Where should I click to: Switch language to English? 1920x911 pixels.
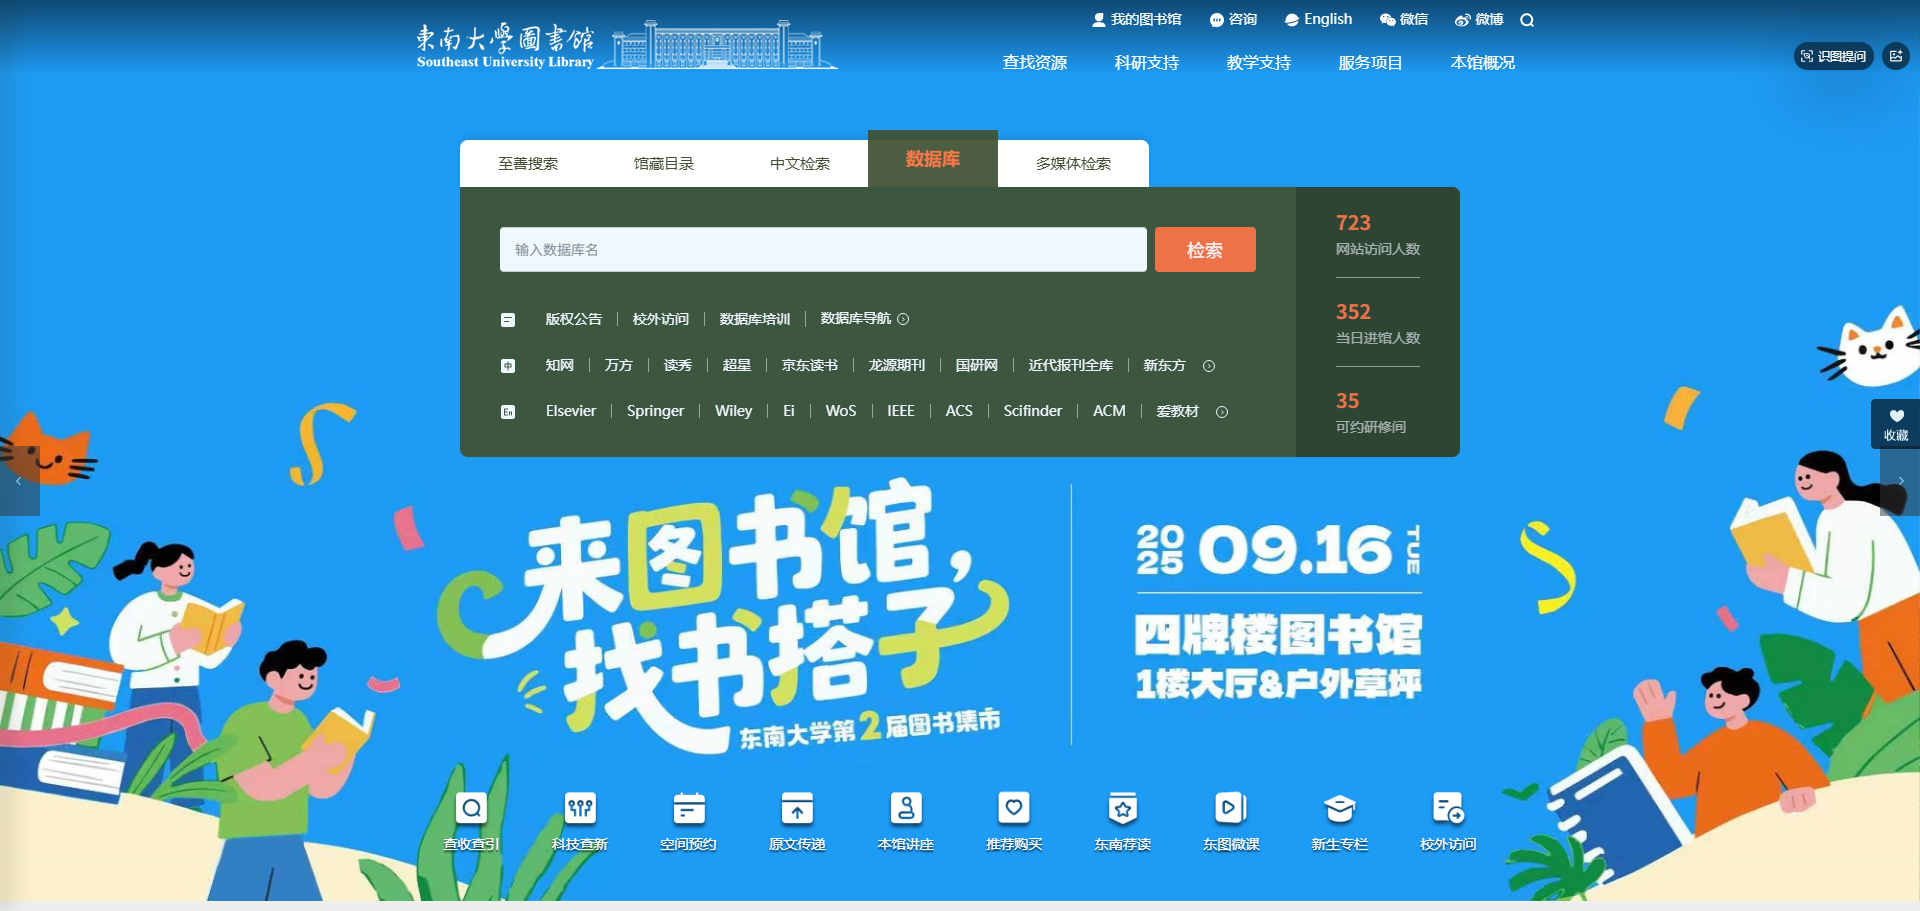coord(1318,19)
